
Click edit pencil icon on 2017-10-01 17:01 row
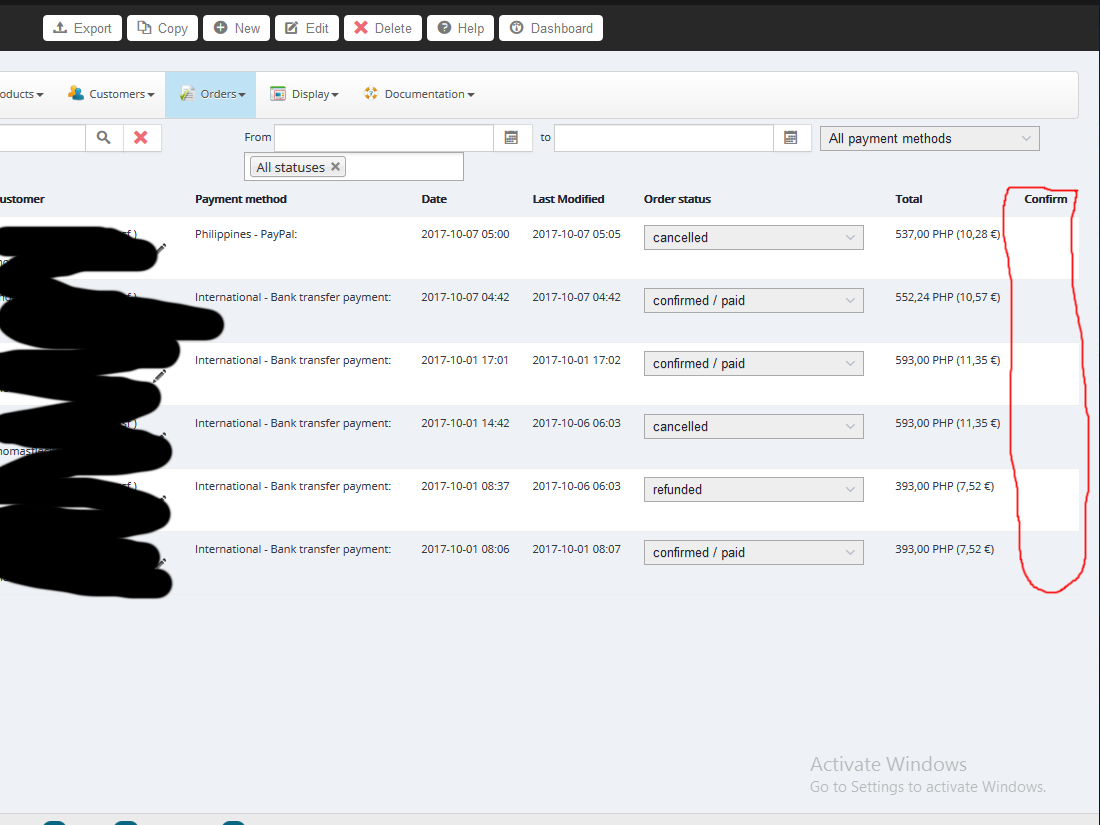[161, 375]
